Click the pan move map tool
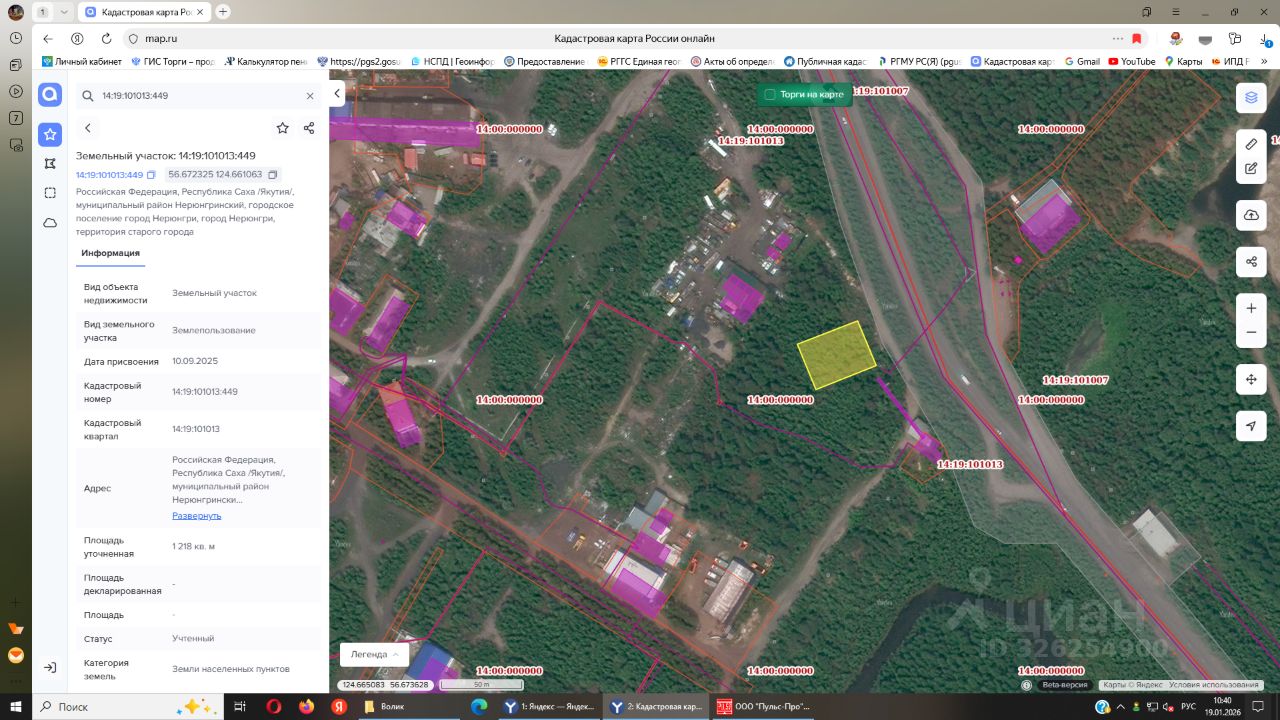The image size is (1280, 720). point(1251,380)
